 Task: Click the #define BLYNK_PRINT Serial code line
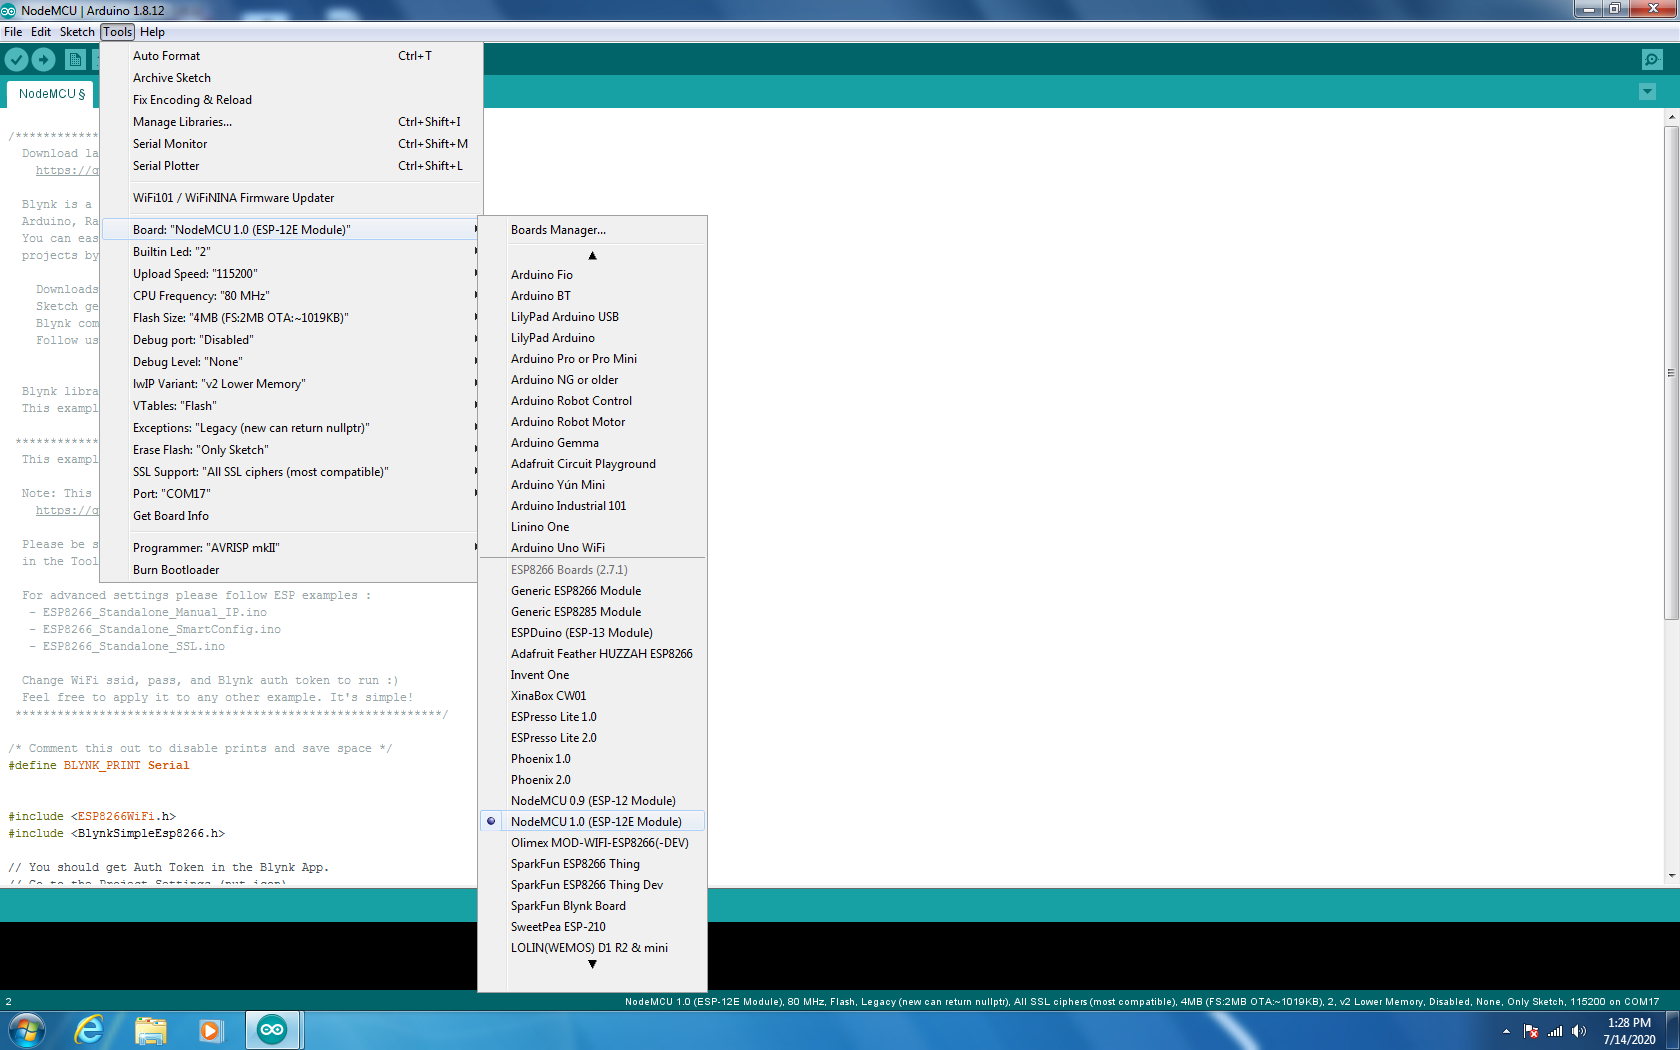pyautogui.click(x=99, y=766)
